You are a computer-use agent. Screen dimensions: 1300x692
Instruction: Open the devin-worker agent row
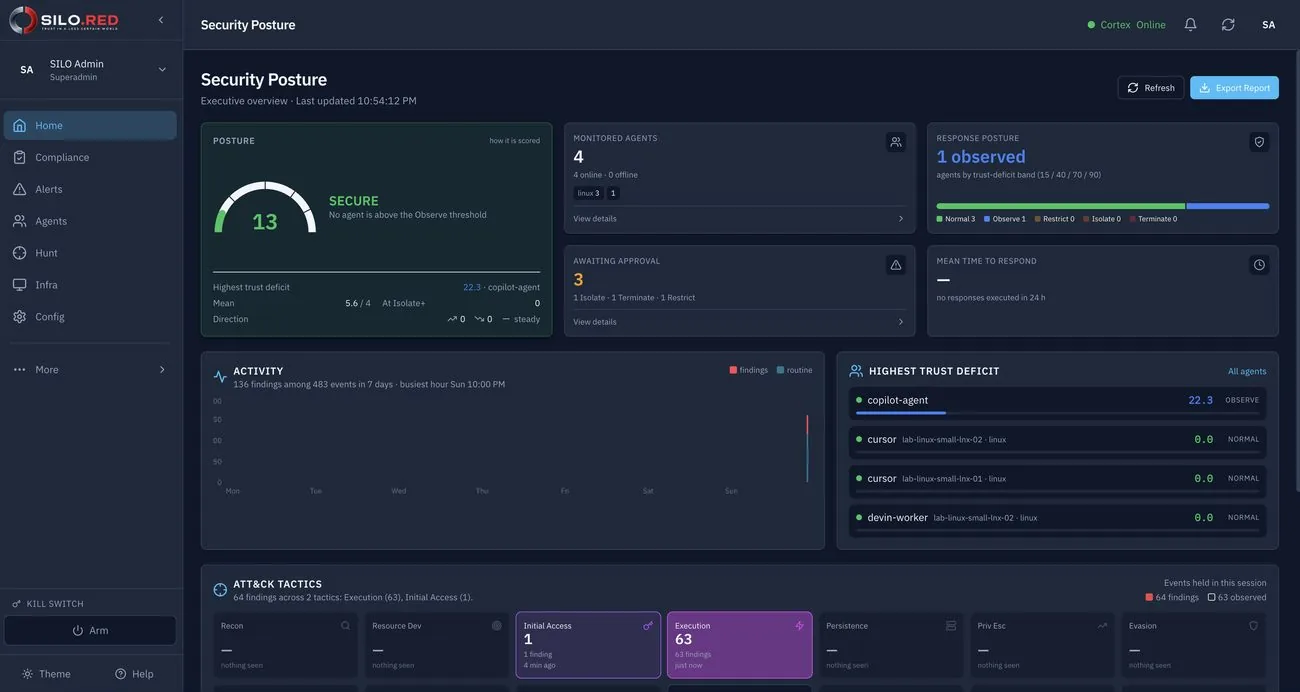tap(1057, 519)
